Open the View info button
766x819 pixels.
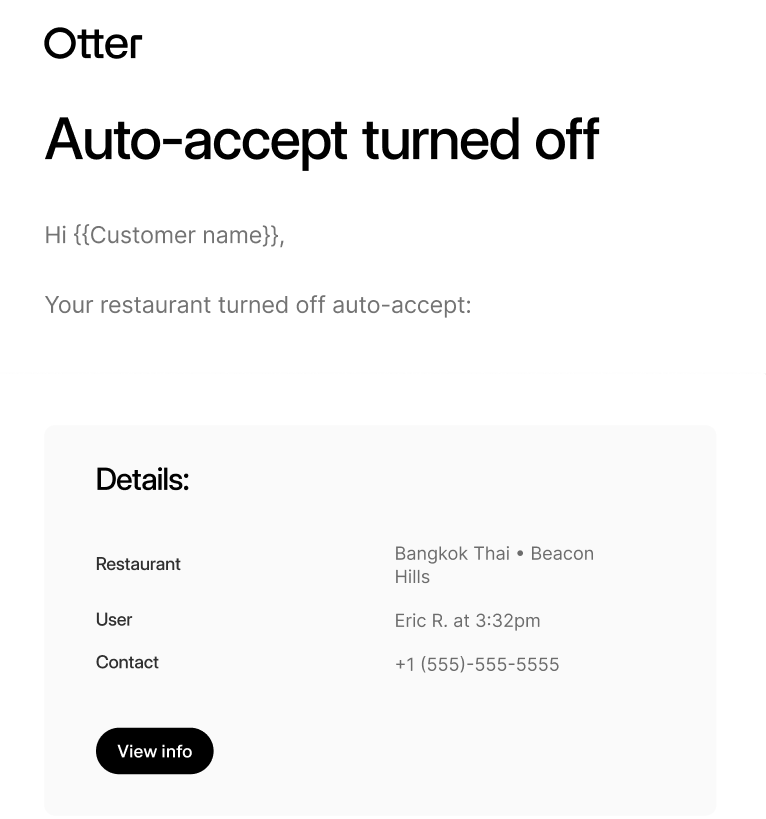point(155,751)
